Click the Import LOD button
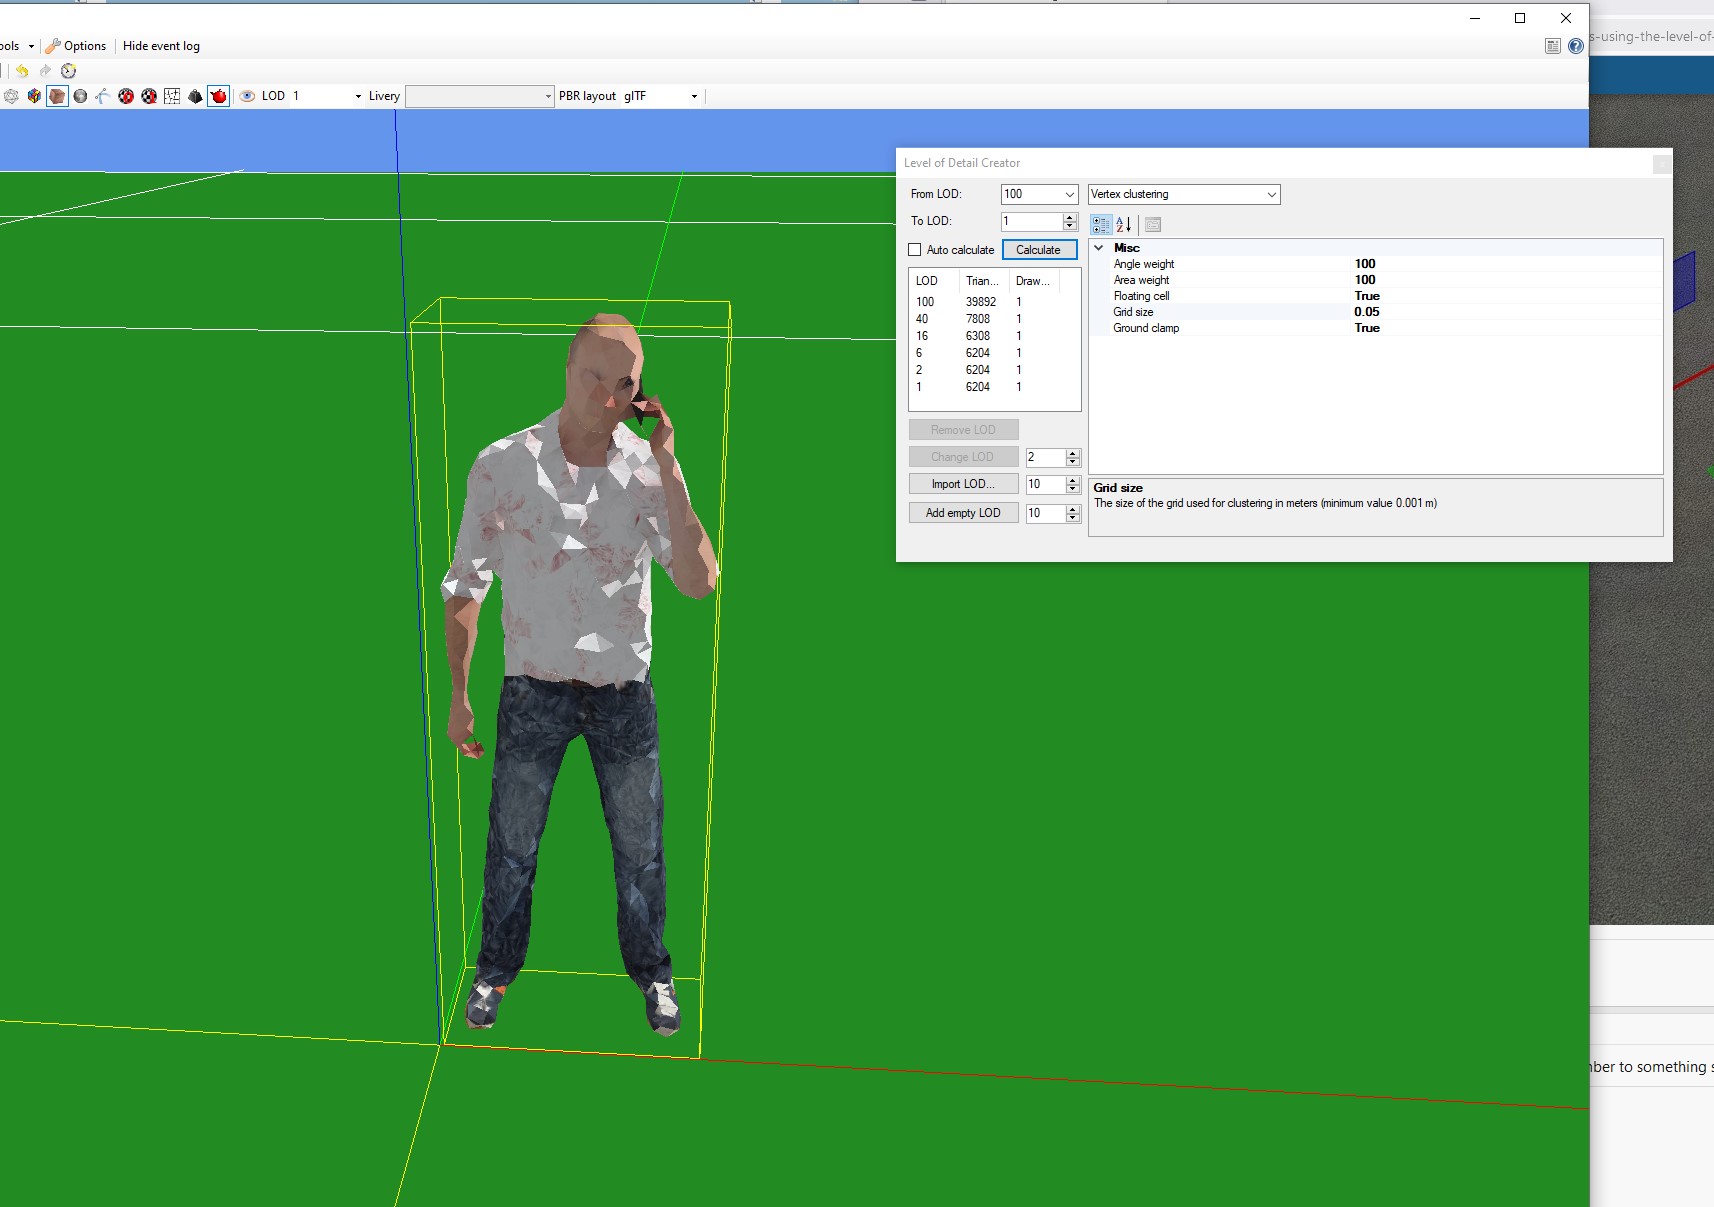Image resolution: width=1714 pixels, height=1207 pixels. [x=962, y=484]
